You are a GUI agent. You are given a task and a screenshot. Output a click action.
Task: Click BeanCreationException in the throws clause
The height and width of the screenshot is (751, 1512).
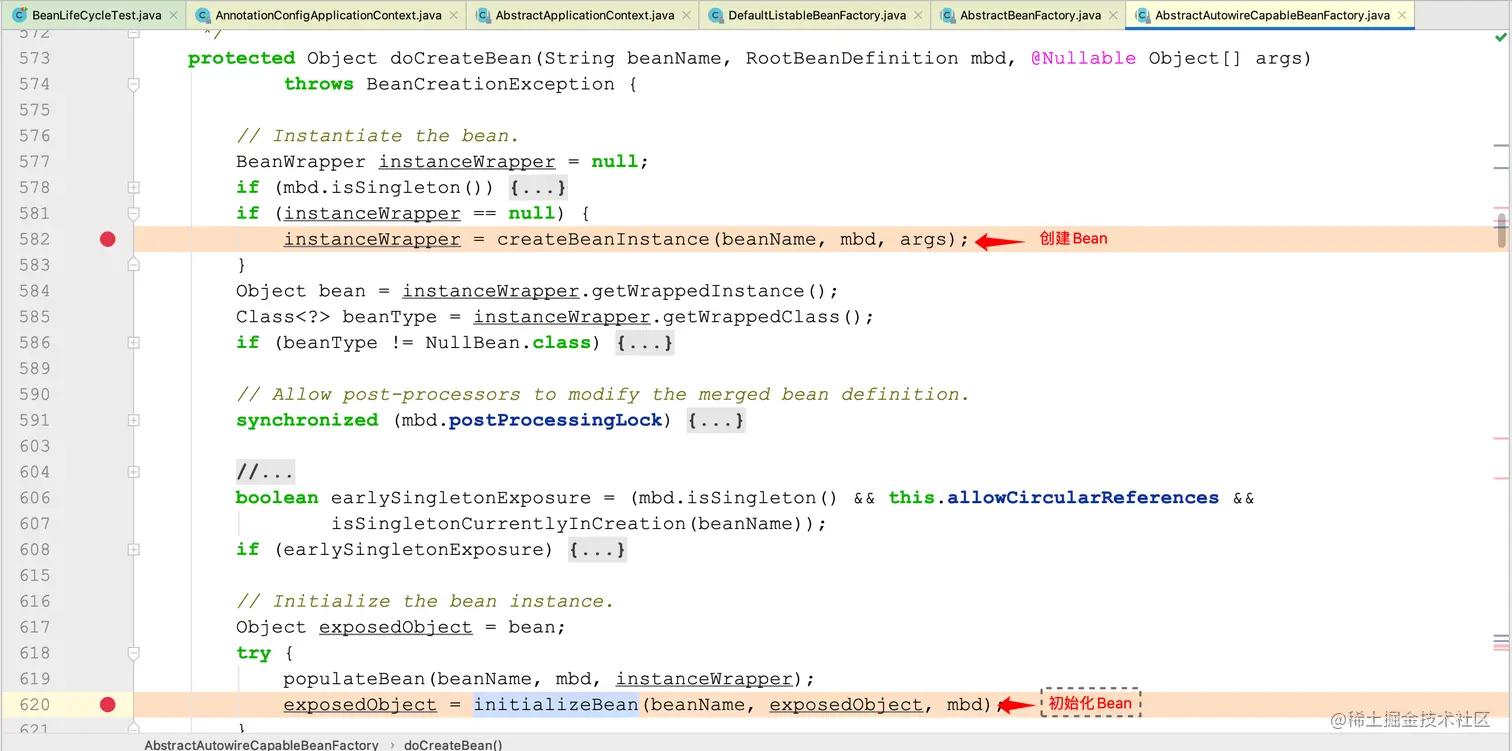point(491,85)
